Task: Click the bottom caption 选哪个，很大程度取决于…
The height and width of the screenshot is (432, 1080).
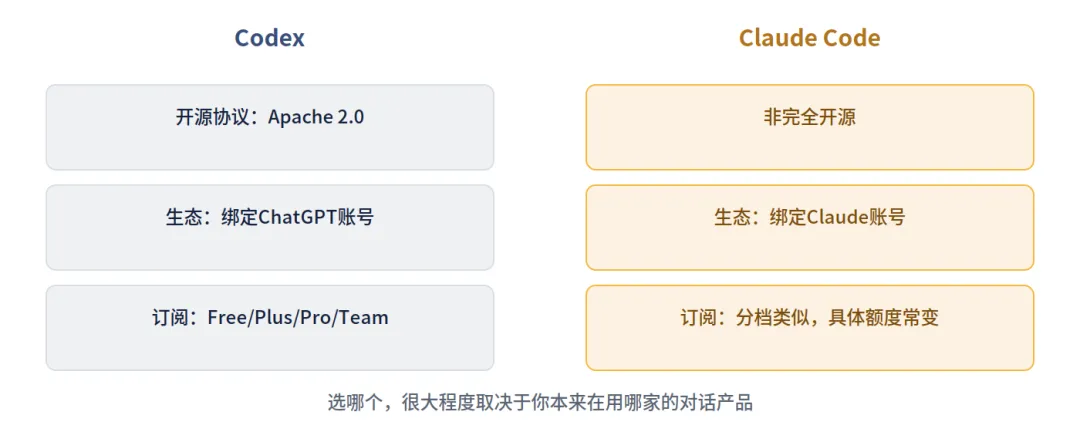Action: point(540,402)
